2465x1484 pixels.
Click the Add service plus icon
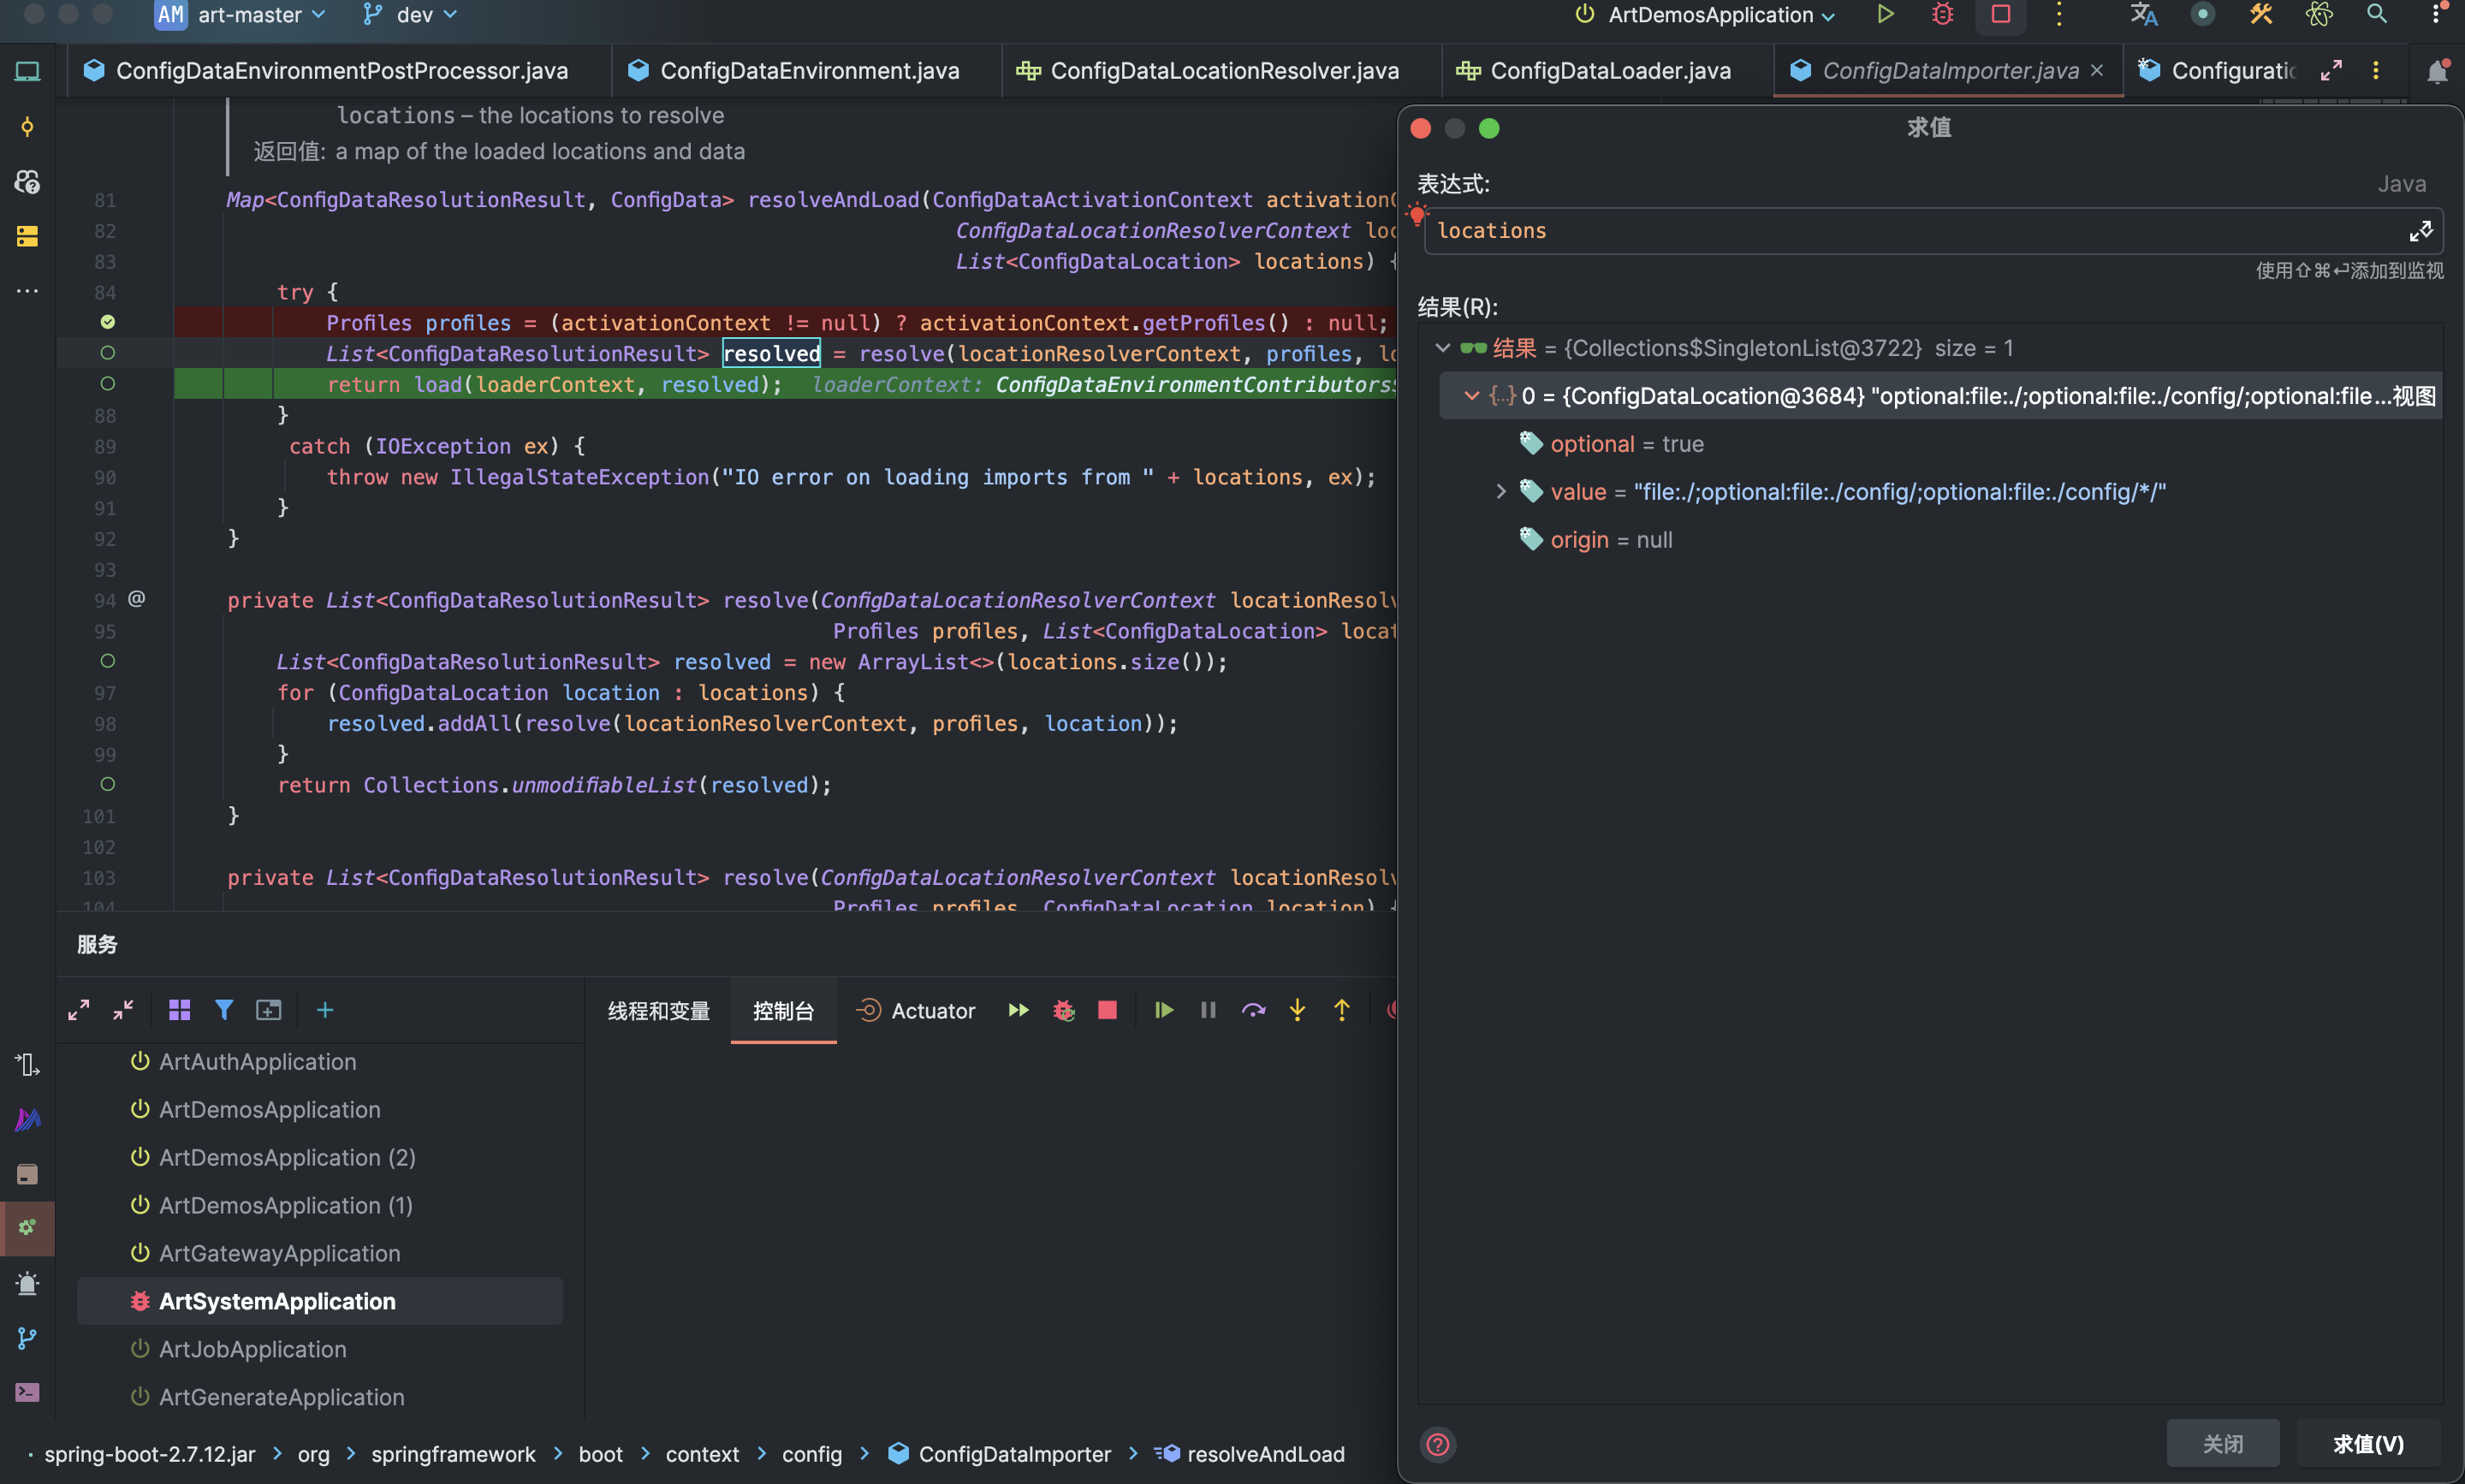pyautogui.click(x=325, y=1010)
